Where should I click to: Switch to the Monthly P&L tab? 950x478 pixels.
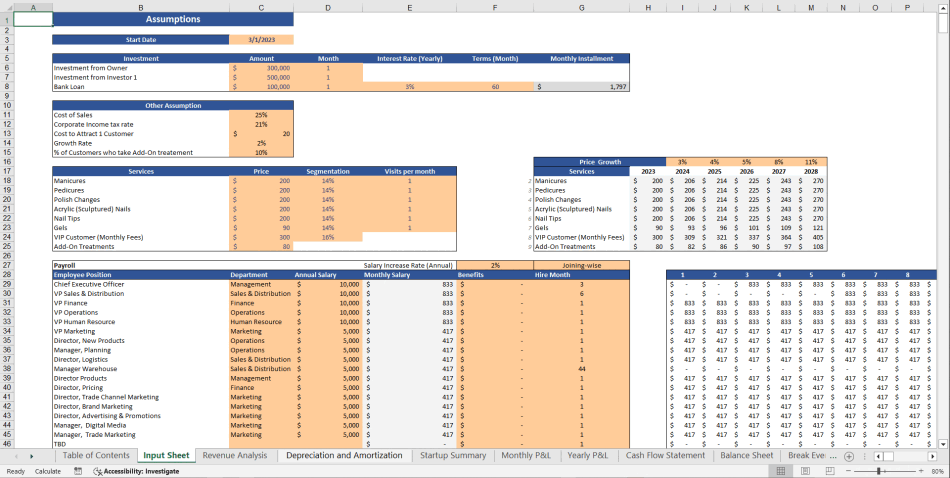(526, 455)
